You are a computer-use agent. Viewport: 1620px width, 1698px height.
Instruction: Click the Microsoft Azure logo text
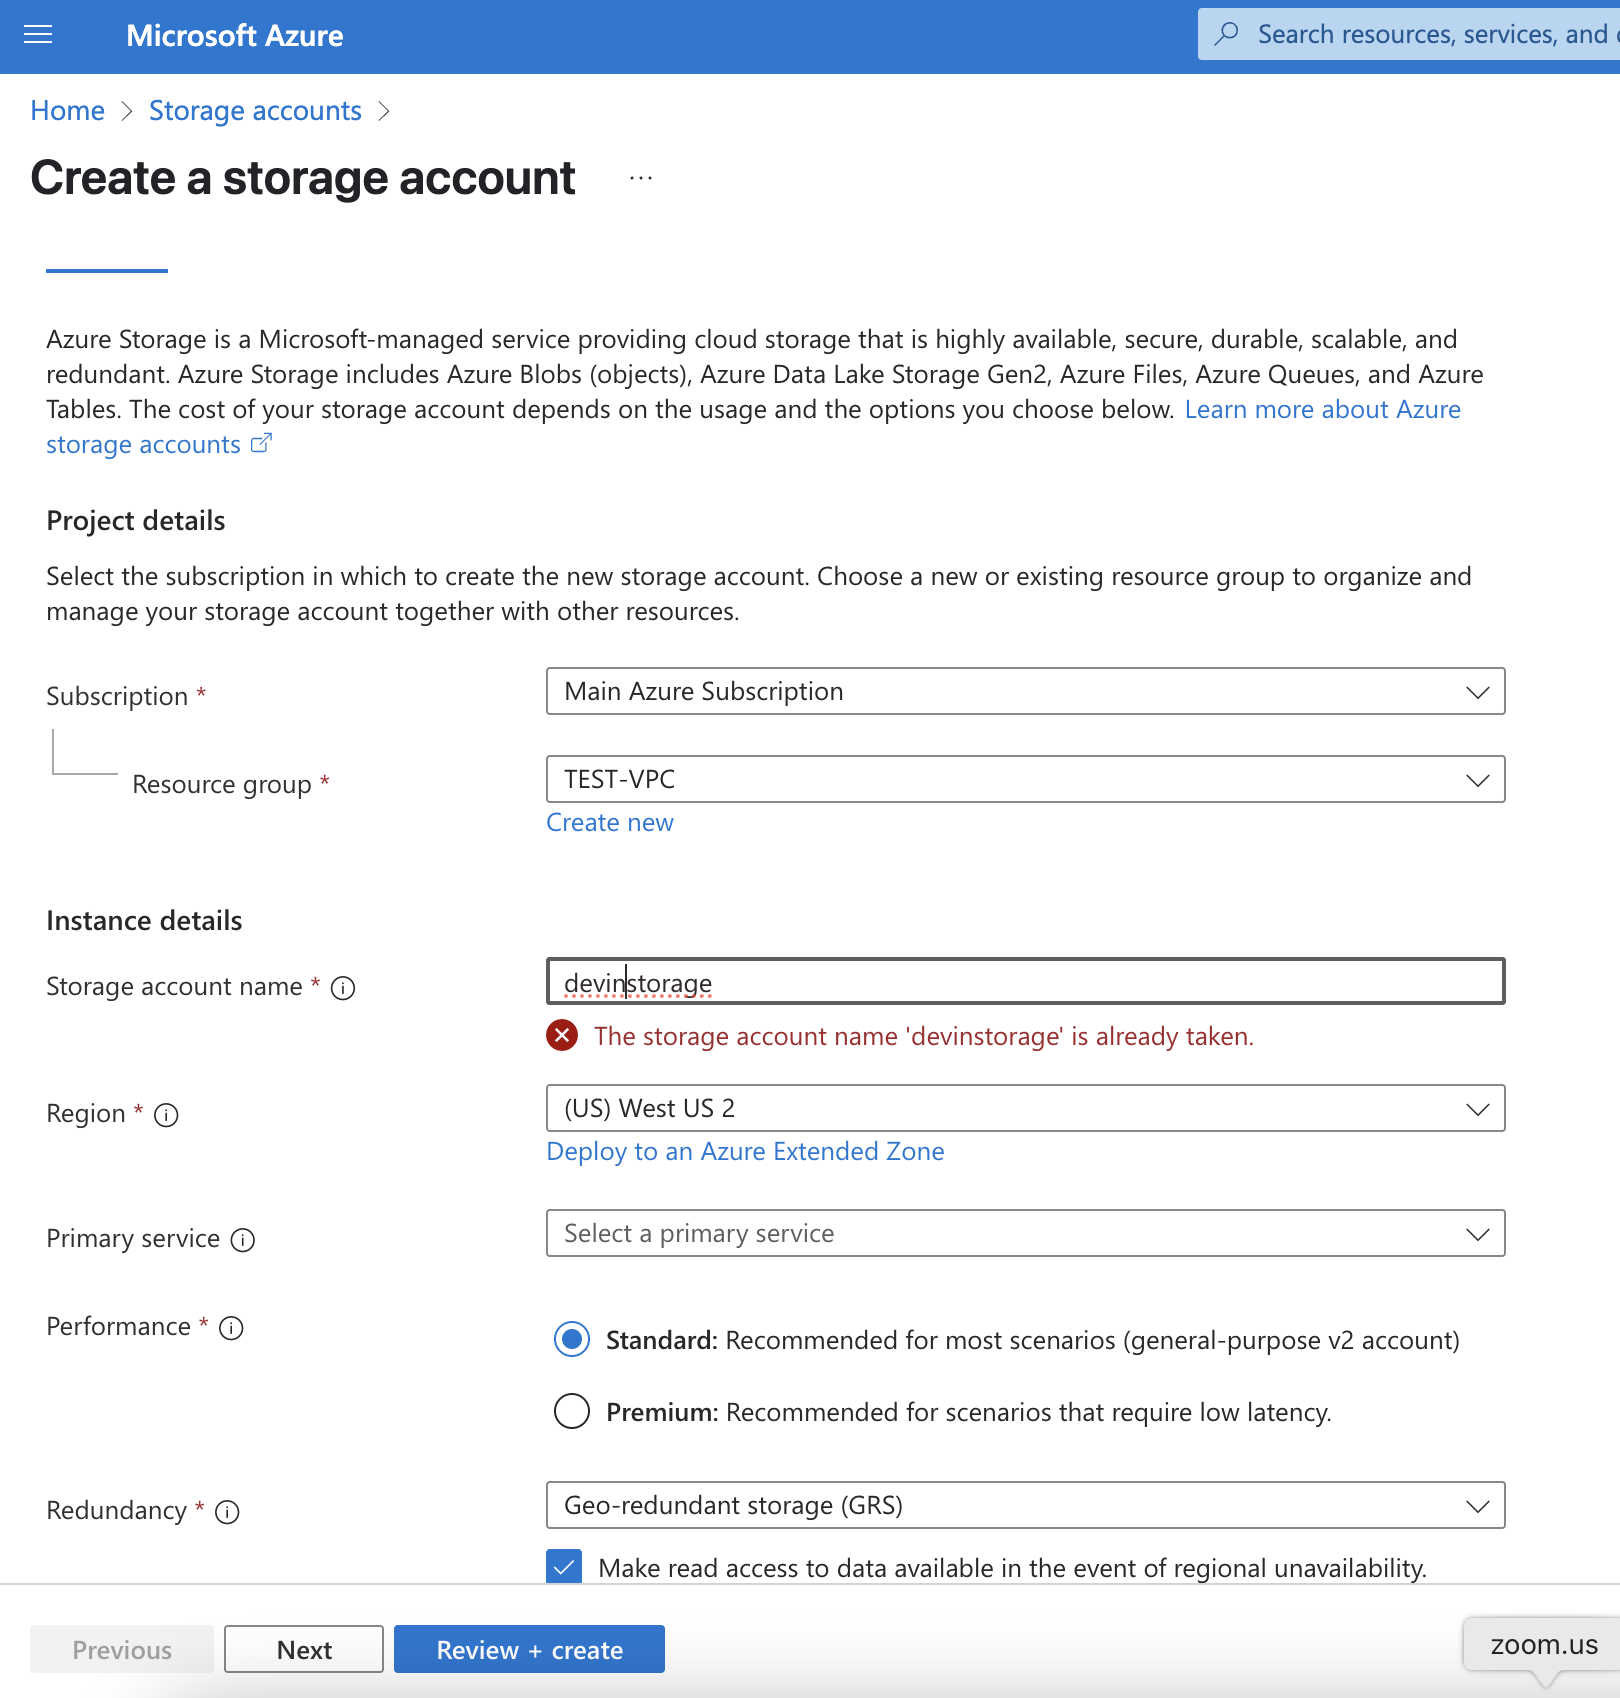(234, 35)
